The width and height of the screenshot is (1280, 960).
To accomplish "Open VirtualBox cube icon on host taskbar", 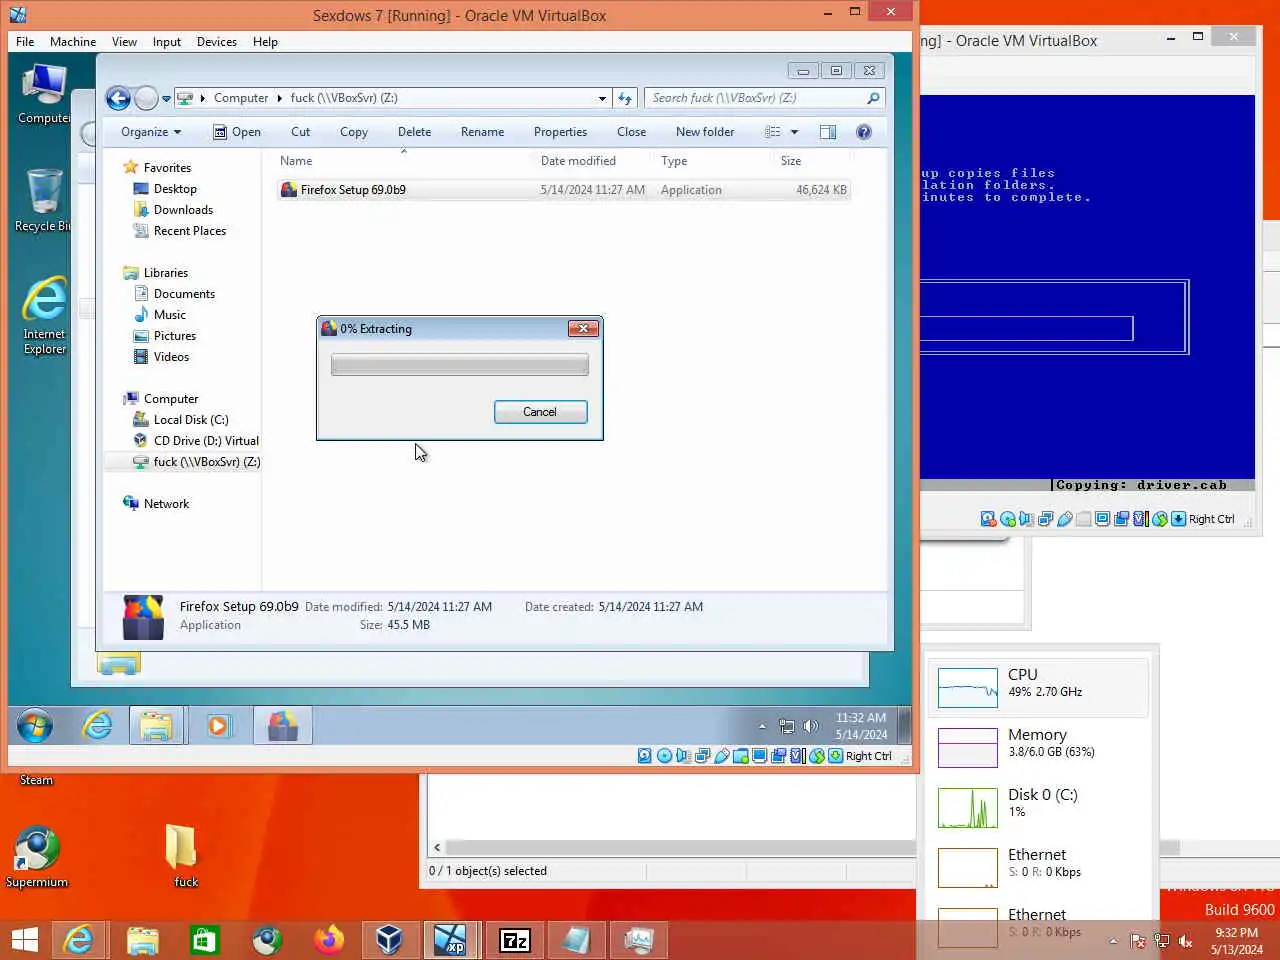I will tap(389, 940).
